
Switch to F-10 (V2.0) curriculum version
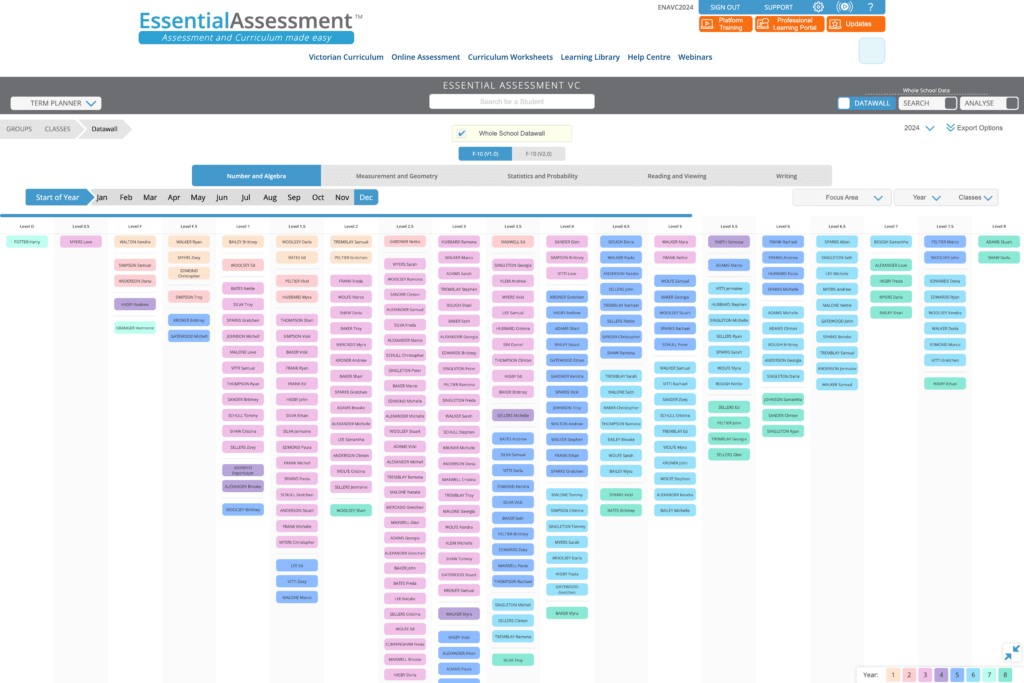pos(538,154)
